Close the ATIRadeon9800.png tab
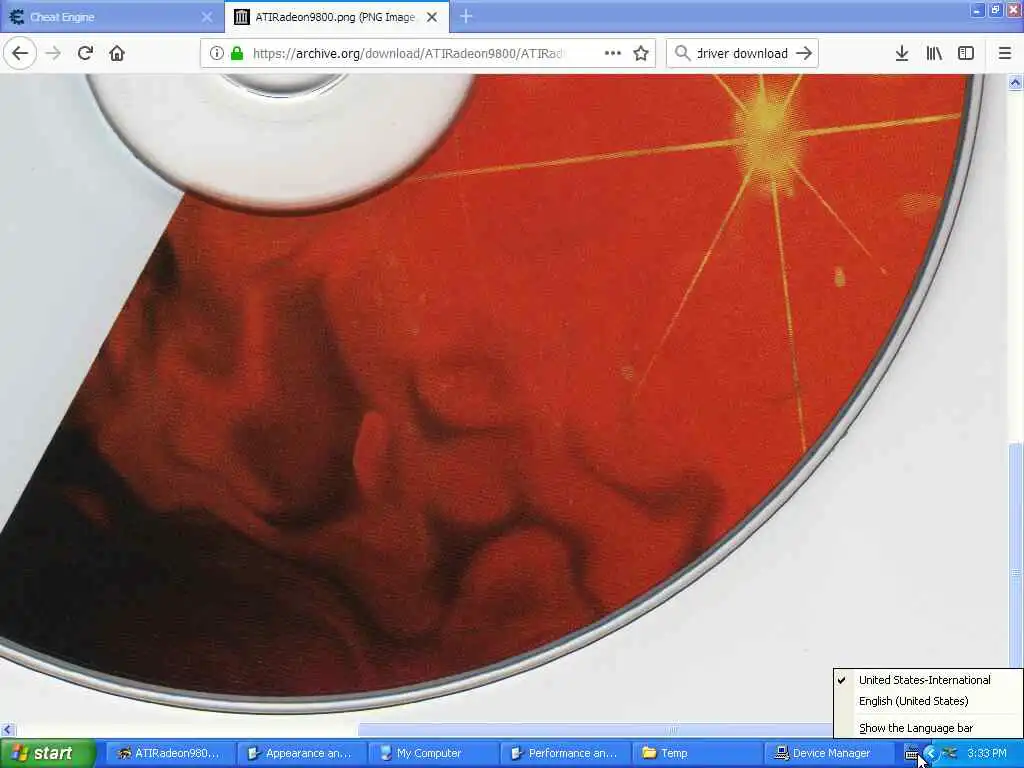Viewport: 1024px width, 768px height. [x=432, y=17]
